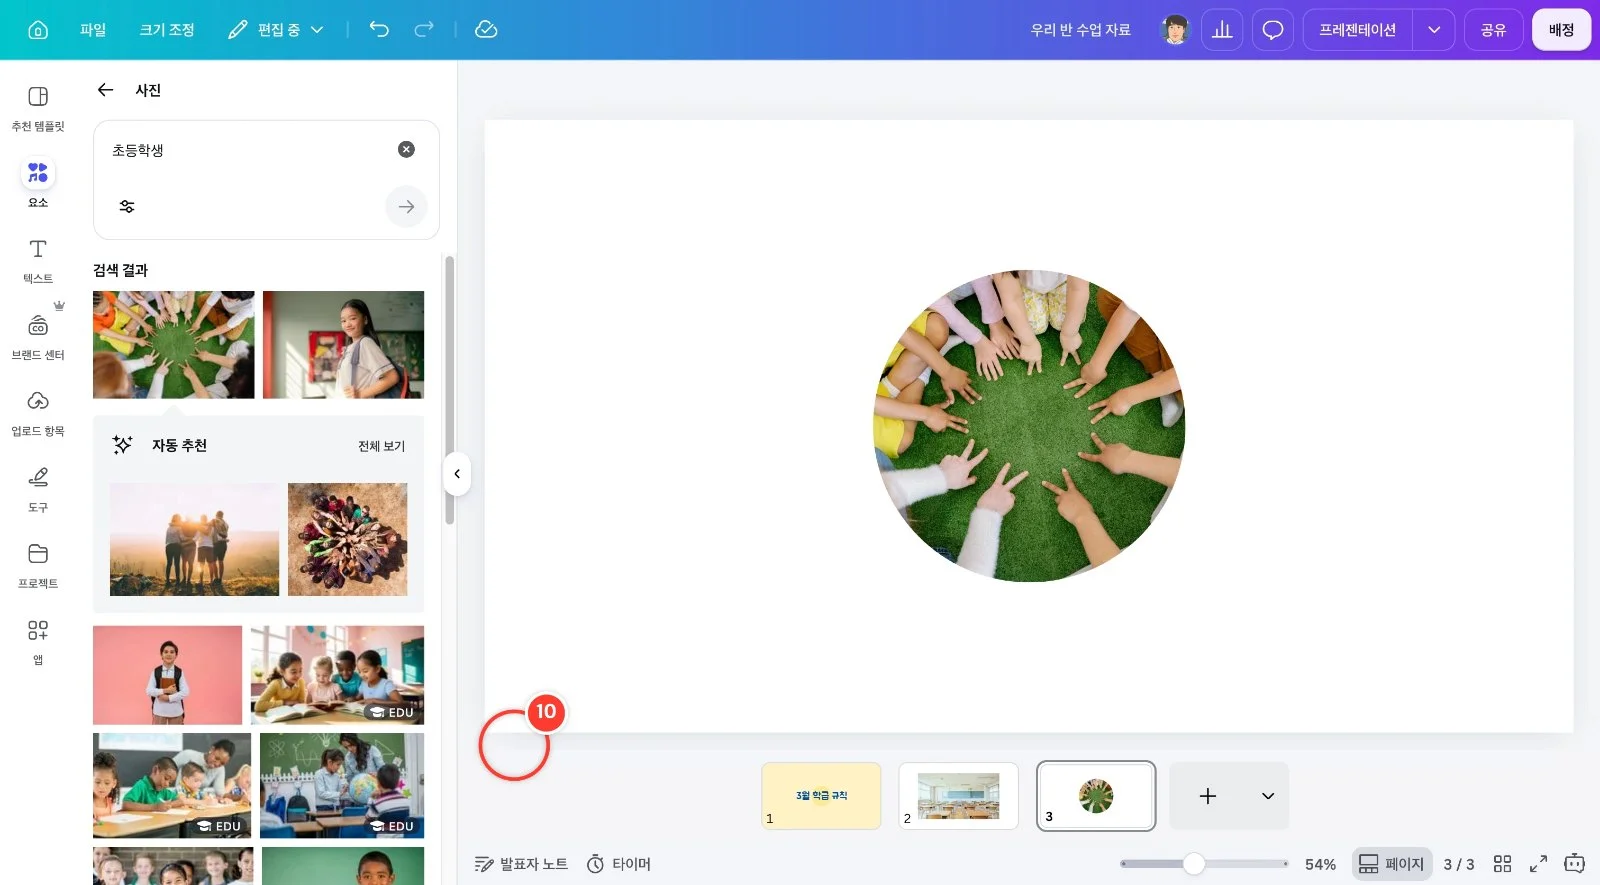
Task: Check cloud save status icon
Action: (486, 30)
